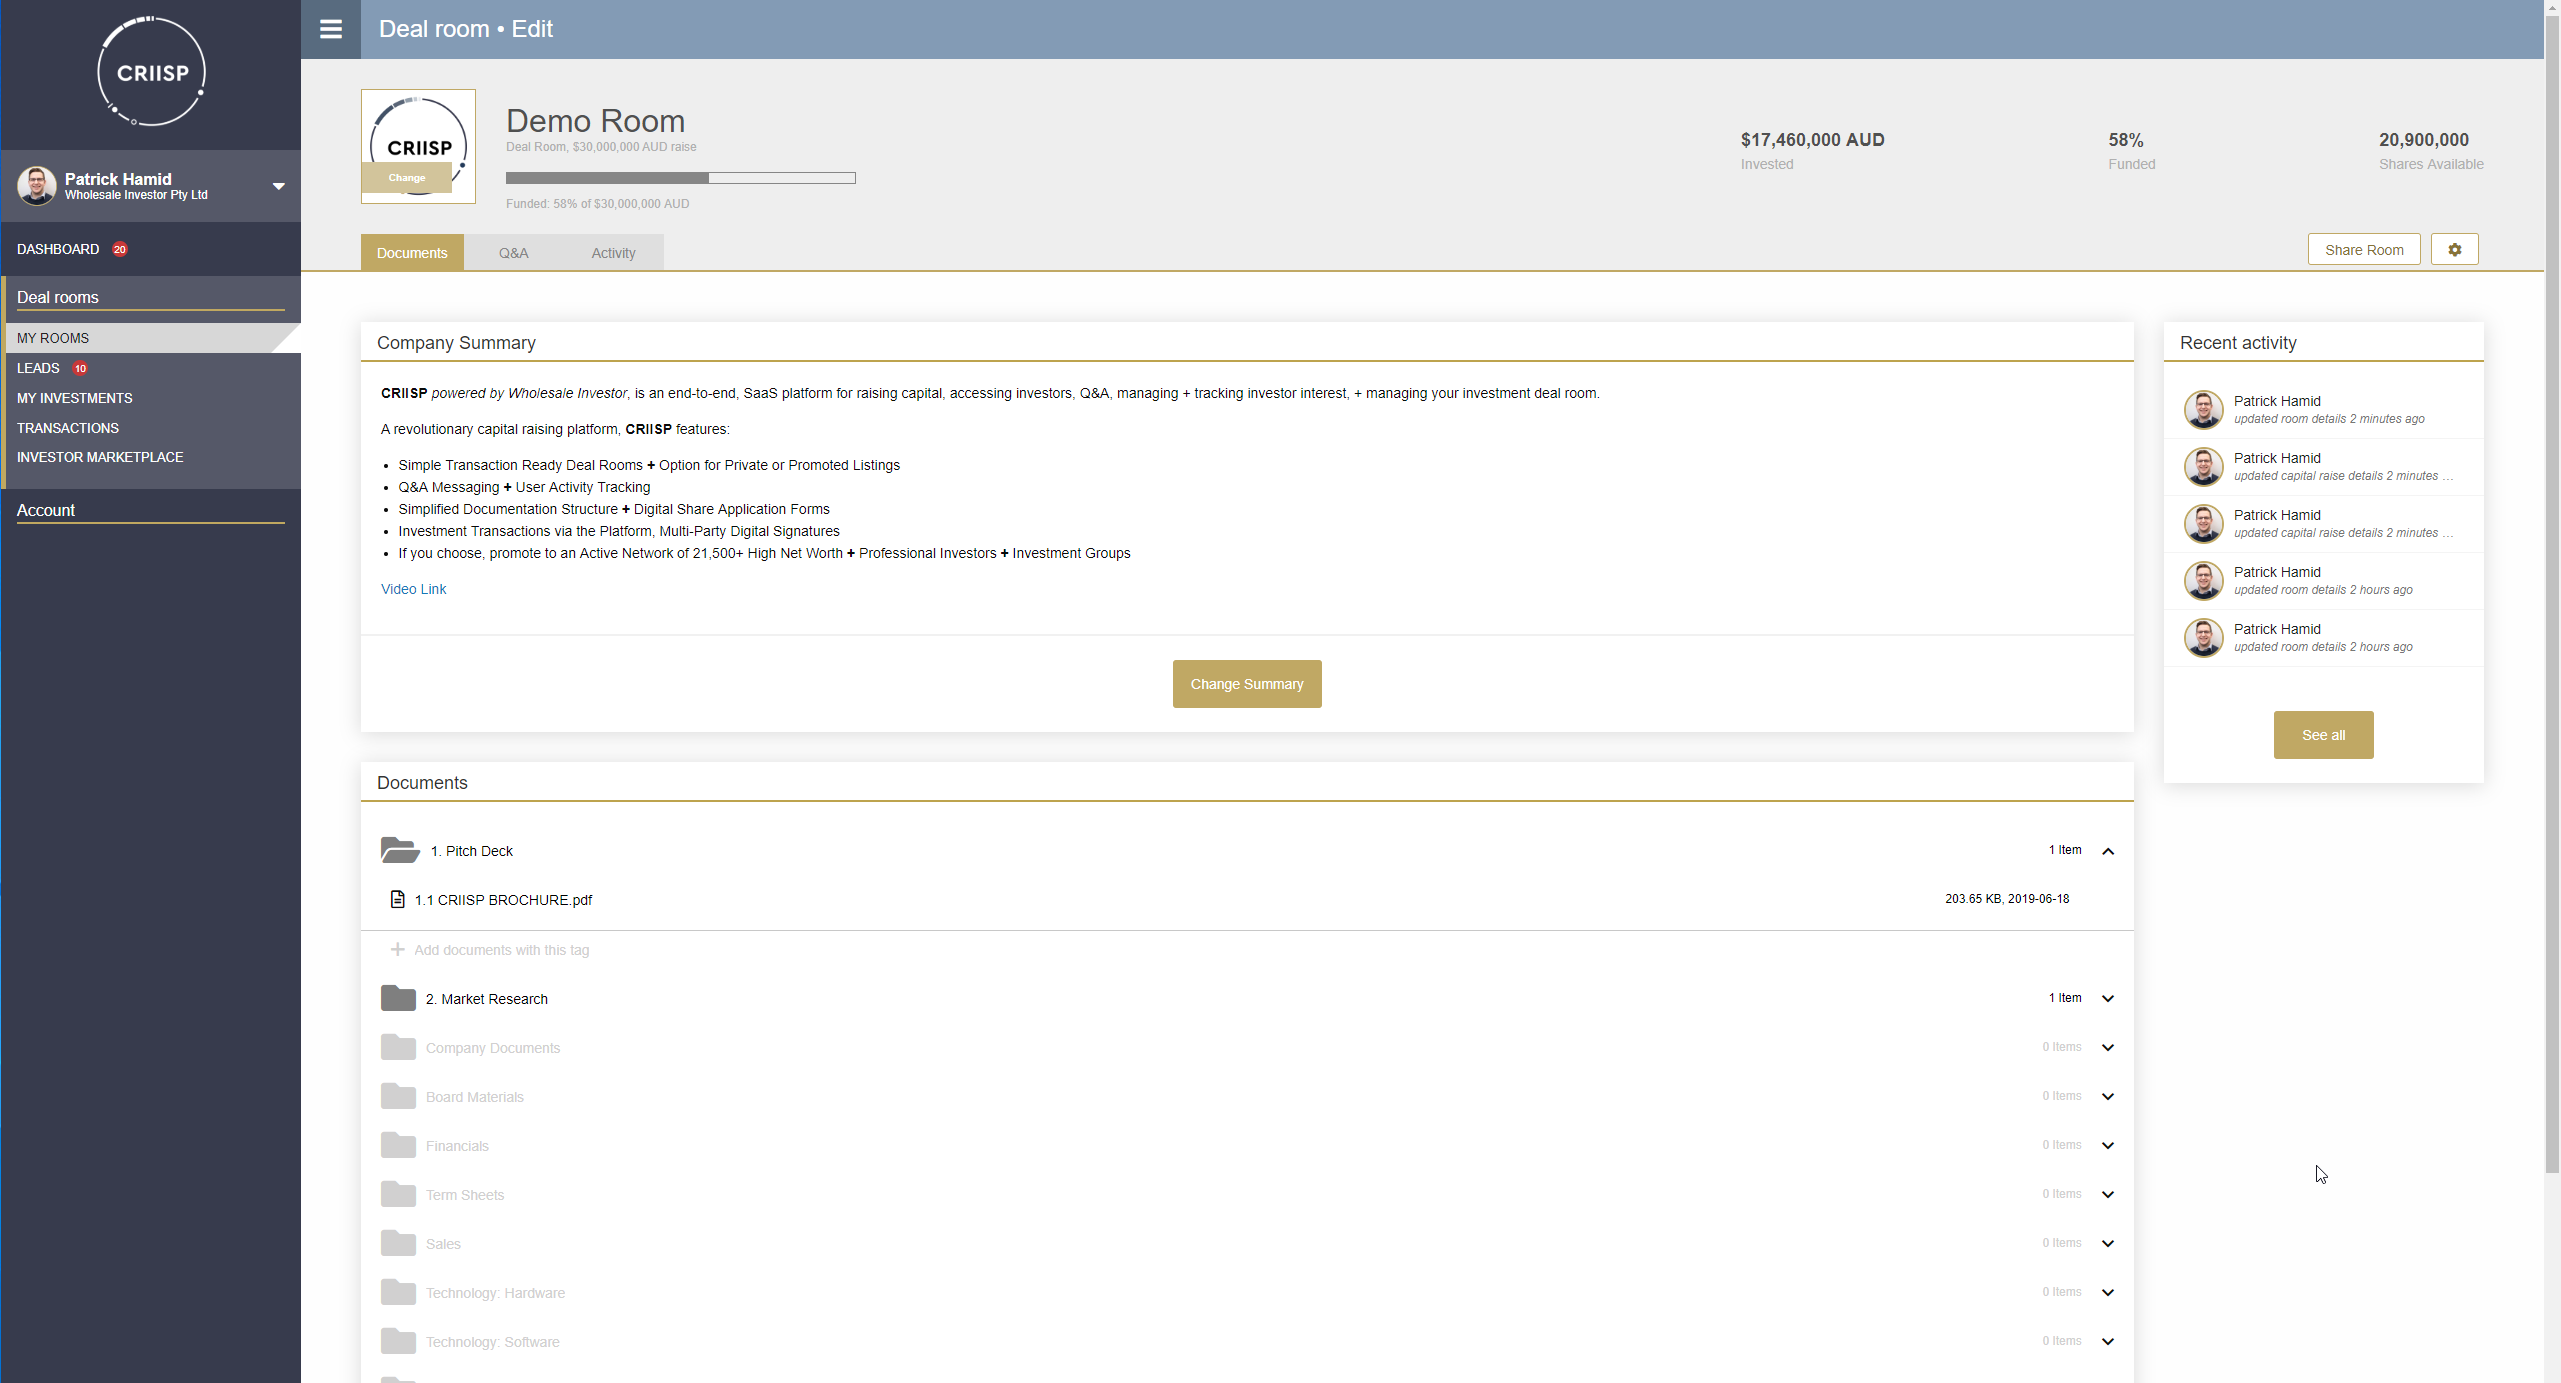Switch to the Q&A tab
This screenshot has height=1383, width=2561.
click(513, 253)
